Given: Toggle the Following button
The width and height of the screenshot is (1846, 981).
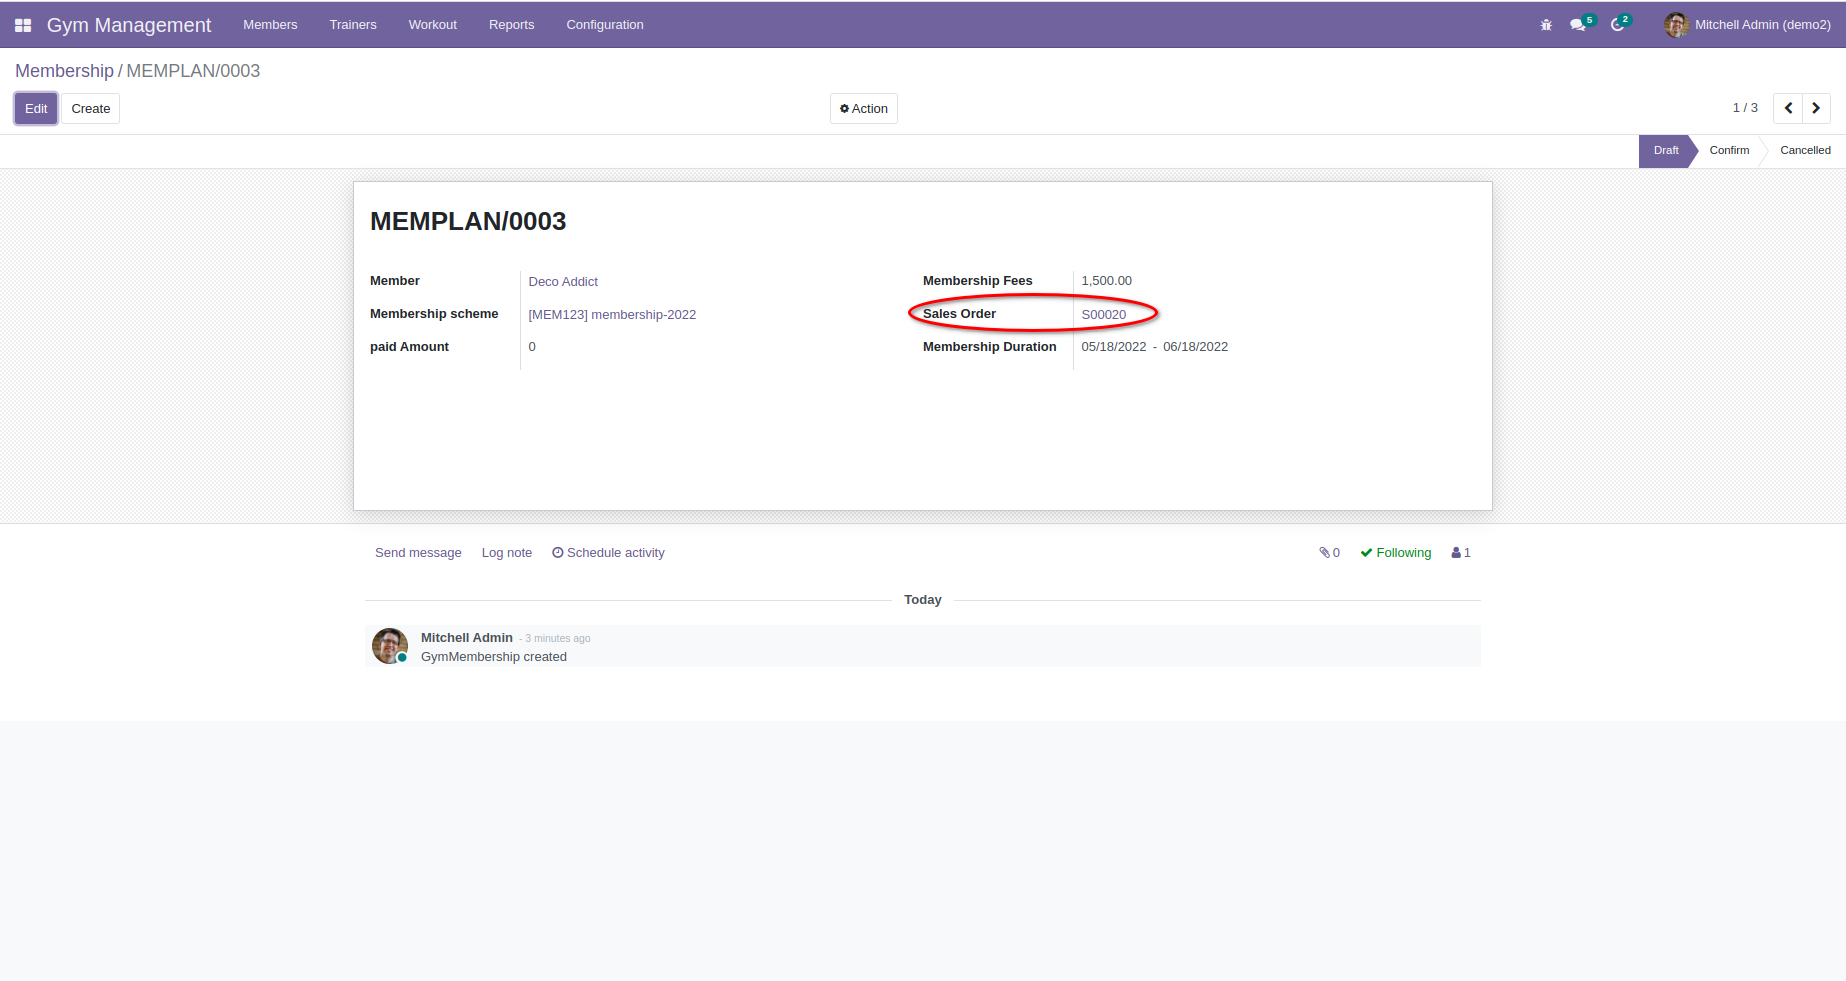Looking at the screenshot, I should [x=1396, y=553].
